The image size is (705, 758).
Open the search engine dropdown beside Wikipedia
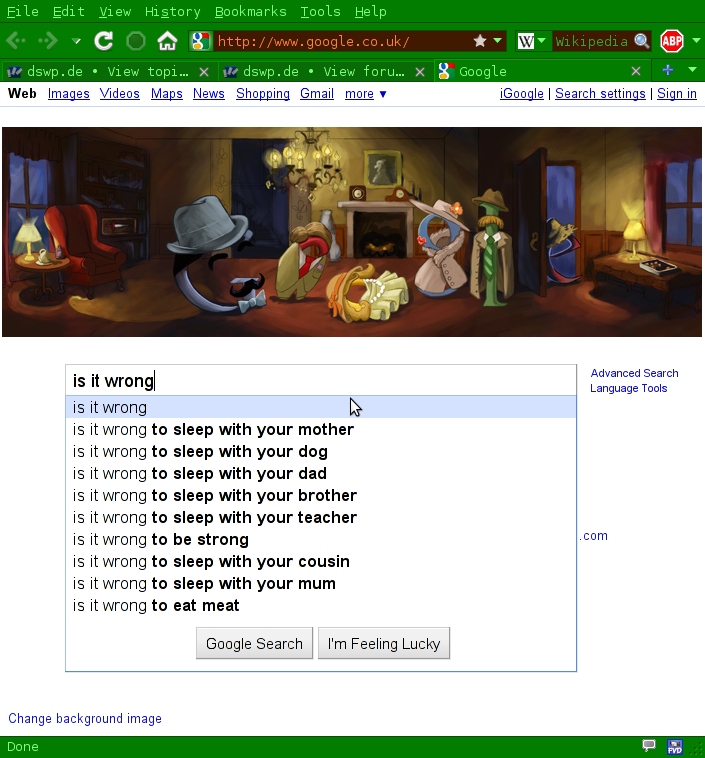click(x=541, y=41)
